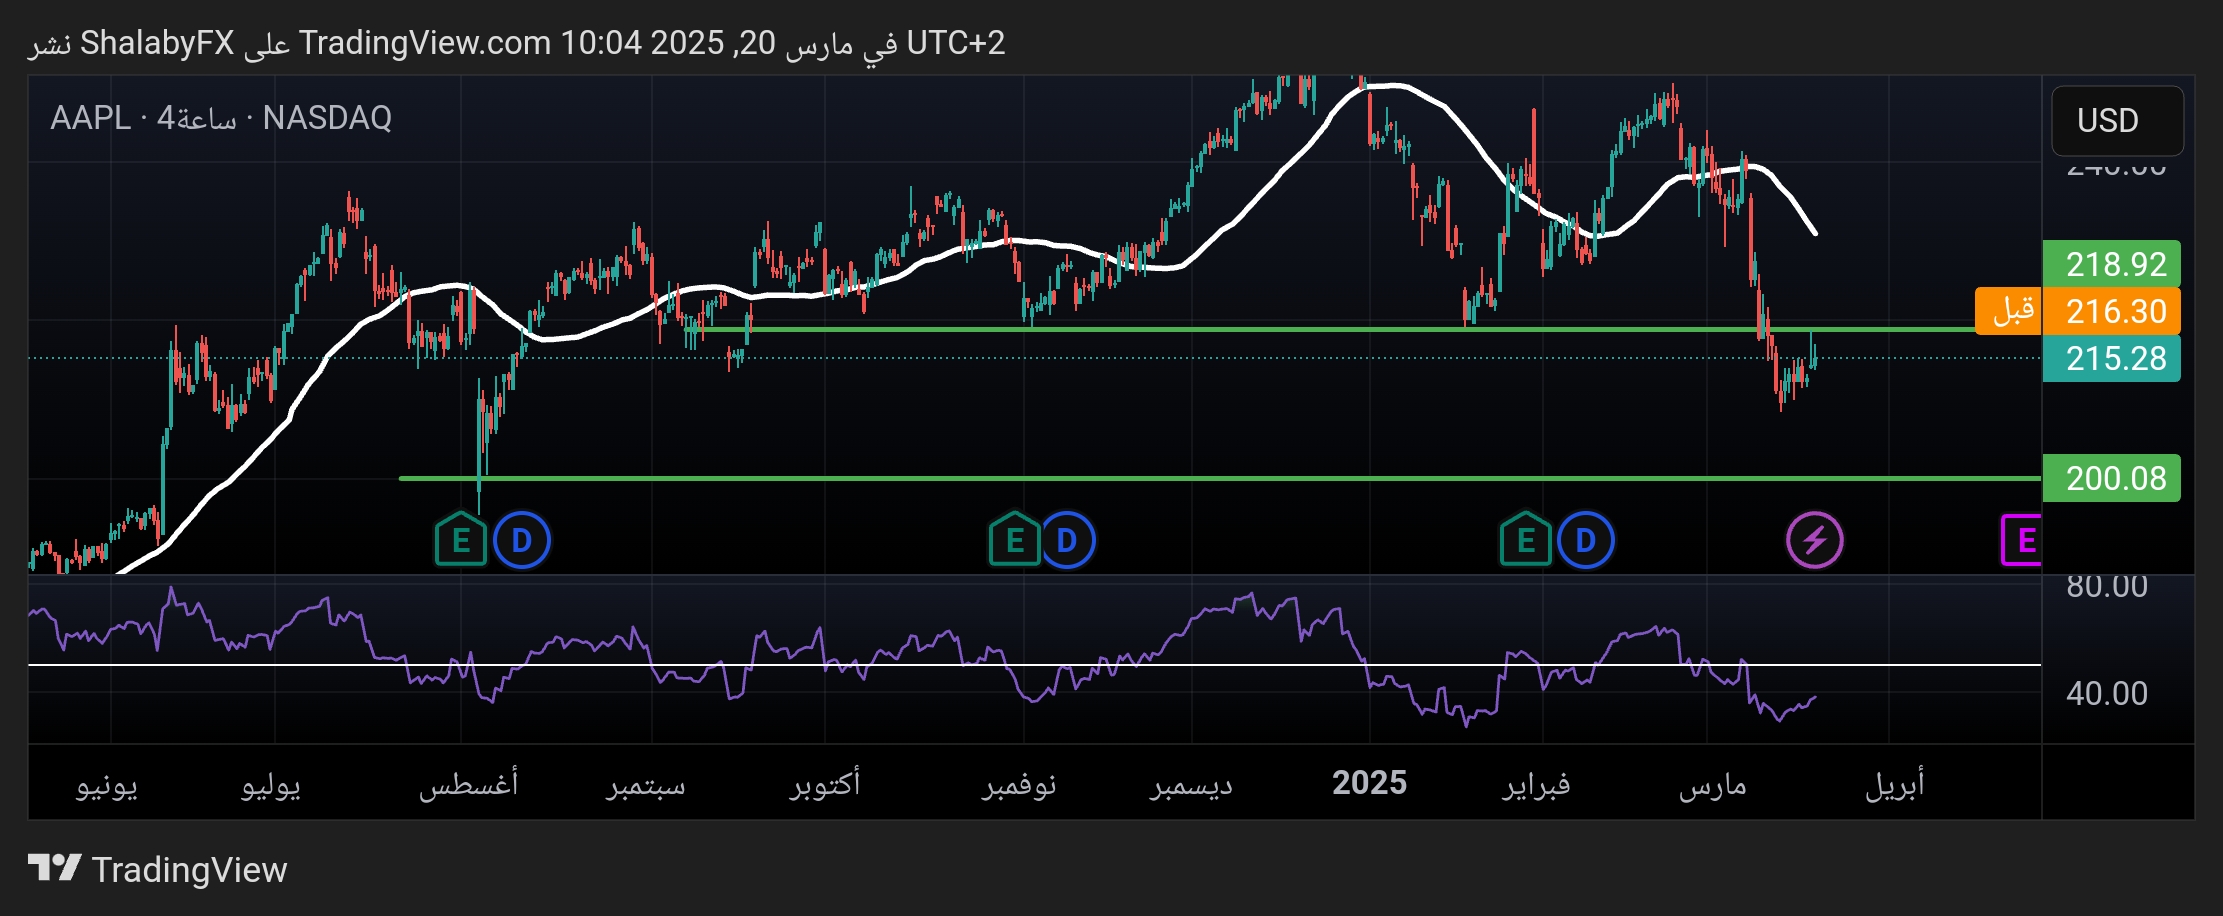Click the ديسمبر month label
2223x916 pixels.
[x=1191, y=785]
